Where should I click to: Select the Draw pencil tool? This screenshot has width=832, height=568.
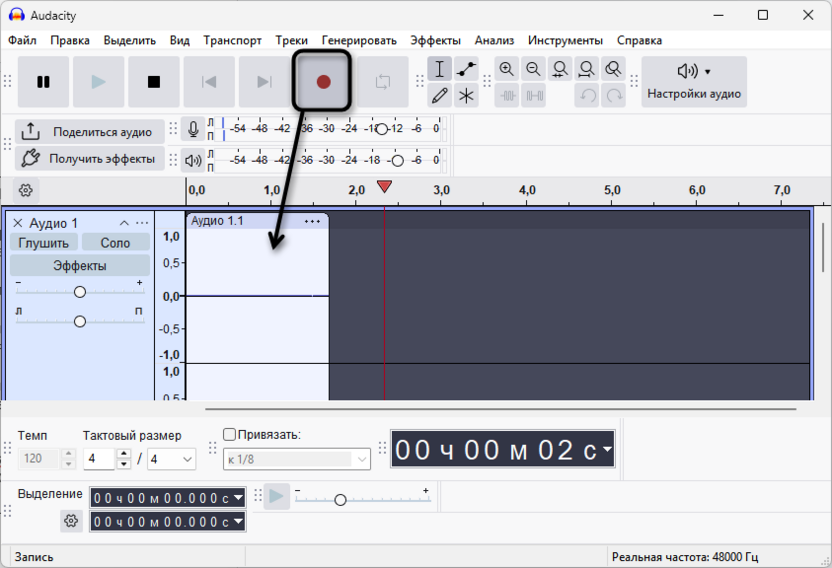439,96
